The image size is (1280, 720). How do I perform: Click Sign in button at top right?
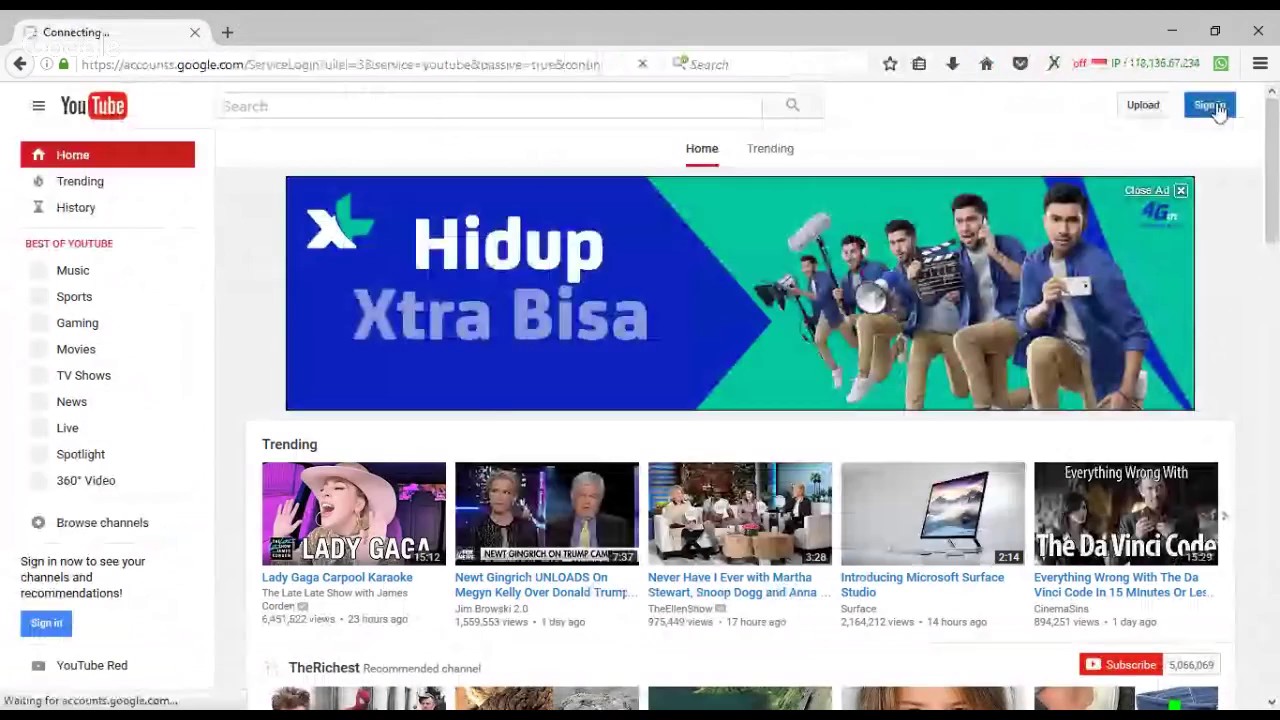[x=1209, y=105]
